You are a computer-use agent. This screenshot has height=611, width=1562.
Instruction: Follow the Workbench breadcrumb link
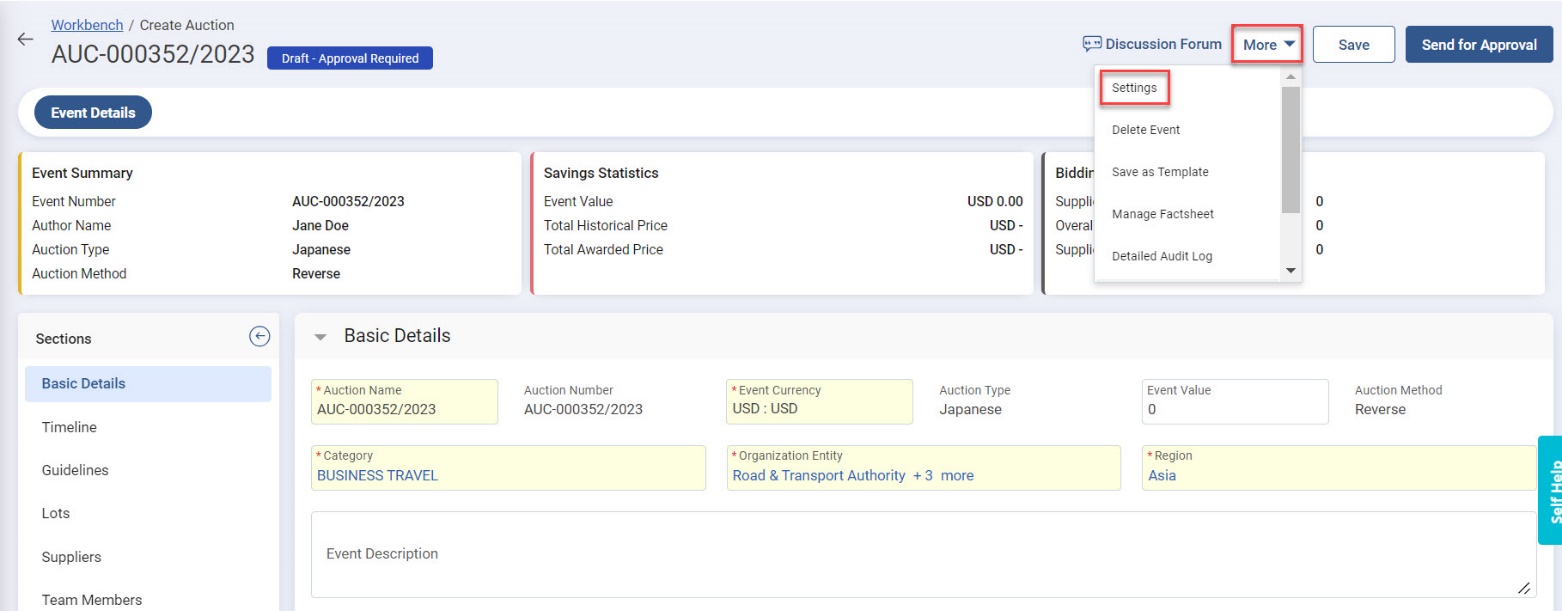coord(87,24)
